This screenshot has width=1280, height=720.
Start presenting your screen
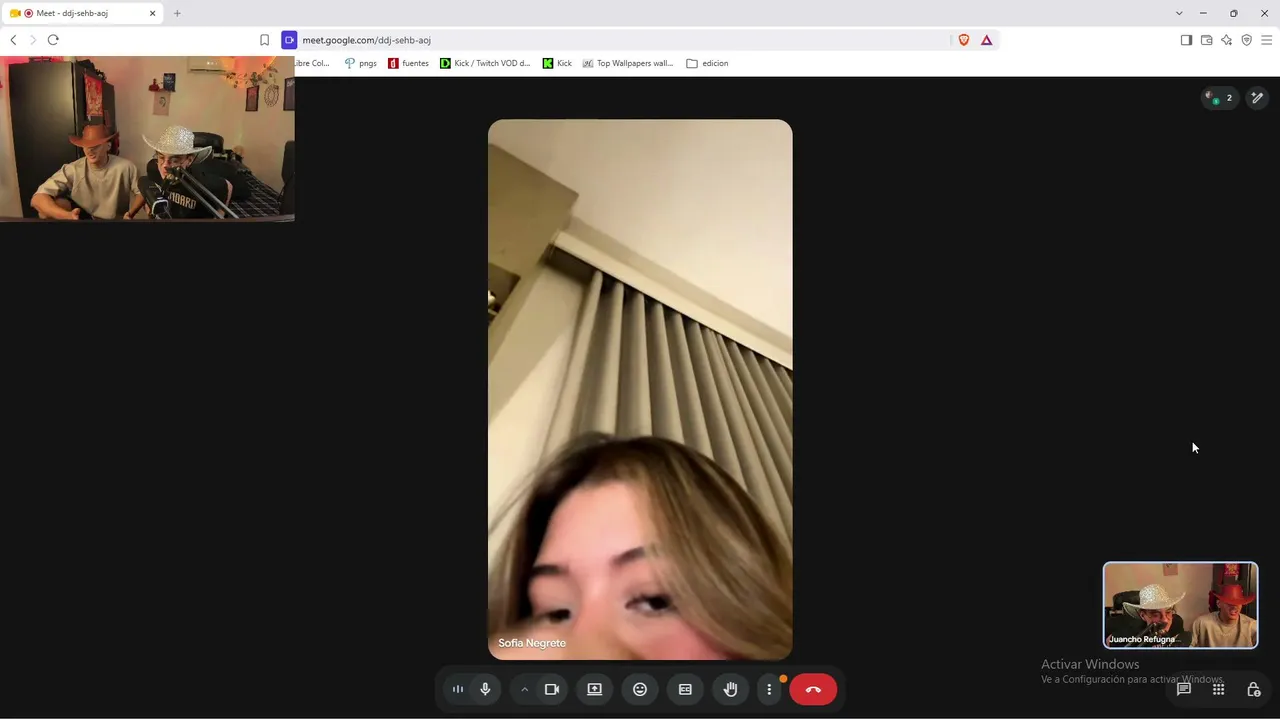(594, 689)
